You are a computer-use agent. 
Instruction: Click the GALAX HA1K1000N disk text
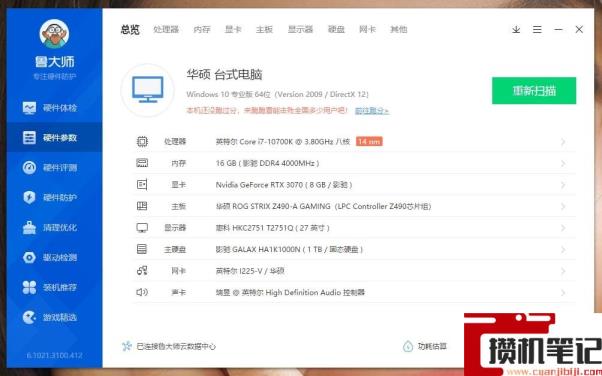point(289,249)
